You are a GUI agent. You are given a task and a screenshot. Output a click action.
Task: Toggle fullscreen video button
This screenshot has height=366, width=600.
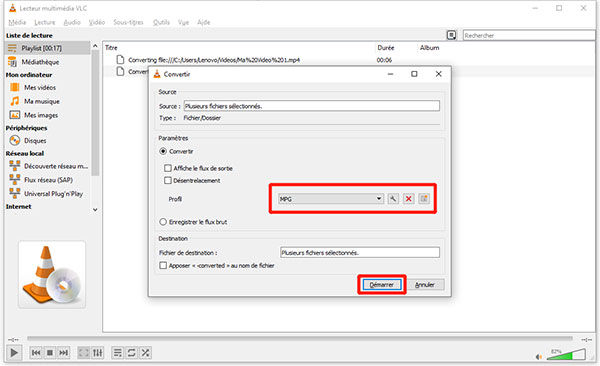pos(83,353)
